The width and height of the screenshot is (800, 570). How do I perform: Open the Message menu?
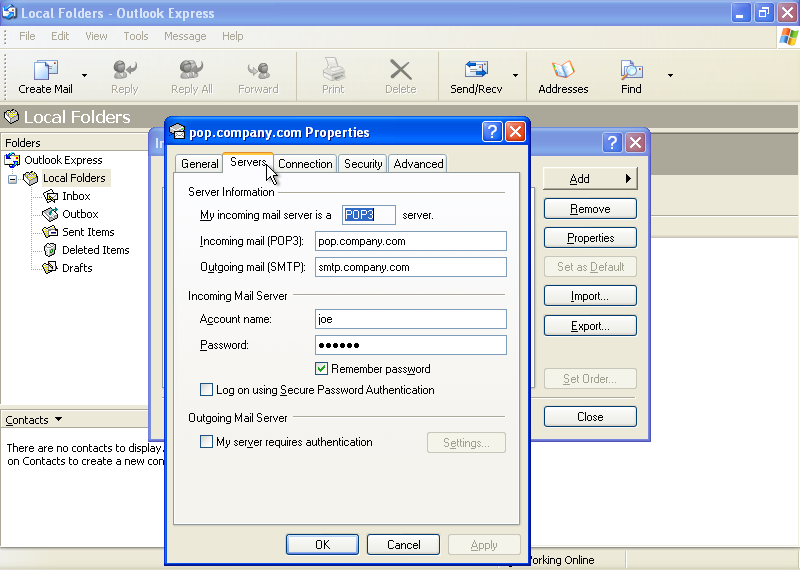click(x=185, y=36)
